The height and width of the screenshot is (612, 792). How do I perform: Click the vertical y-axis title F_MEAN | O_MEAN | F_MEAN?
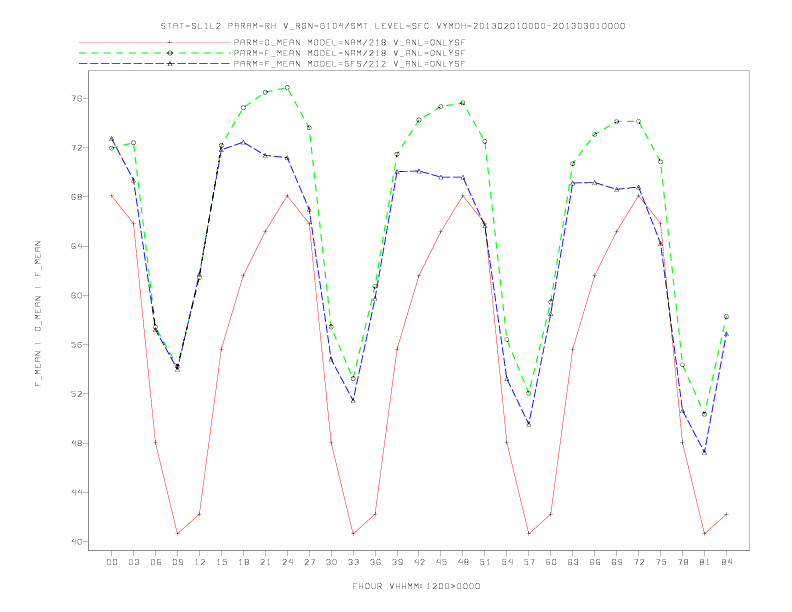(38, 314)
